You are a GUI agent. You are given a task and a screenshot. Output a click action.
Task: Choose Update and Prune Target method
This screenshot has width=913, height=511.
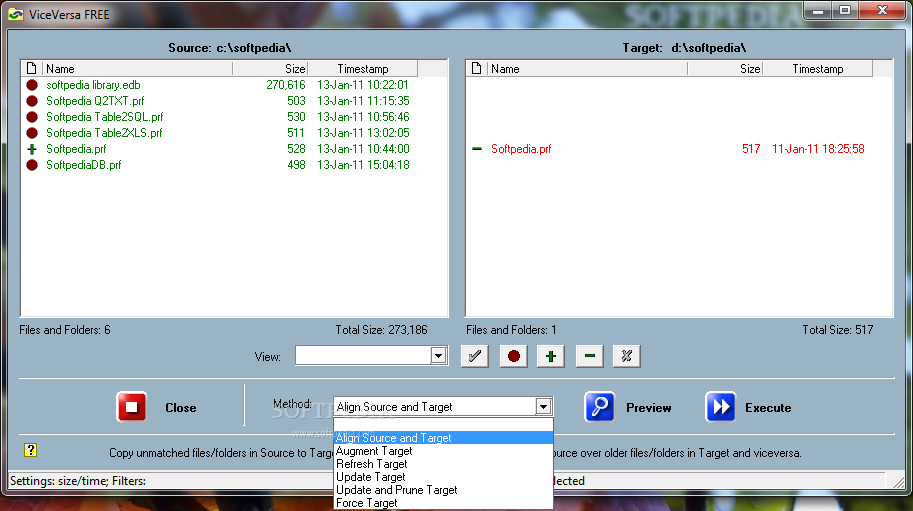click(443, 490)
